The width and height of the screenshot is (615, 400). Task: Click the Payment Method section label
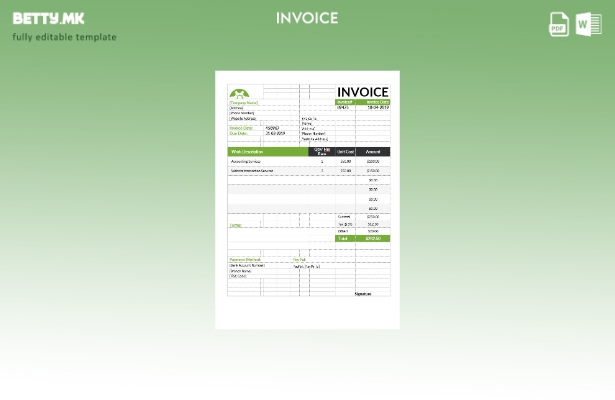[x=245, y=260]
